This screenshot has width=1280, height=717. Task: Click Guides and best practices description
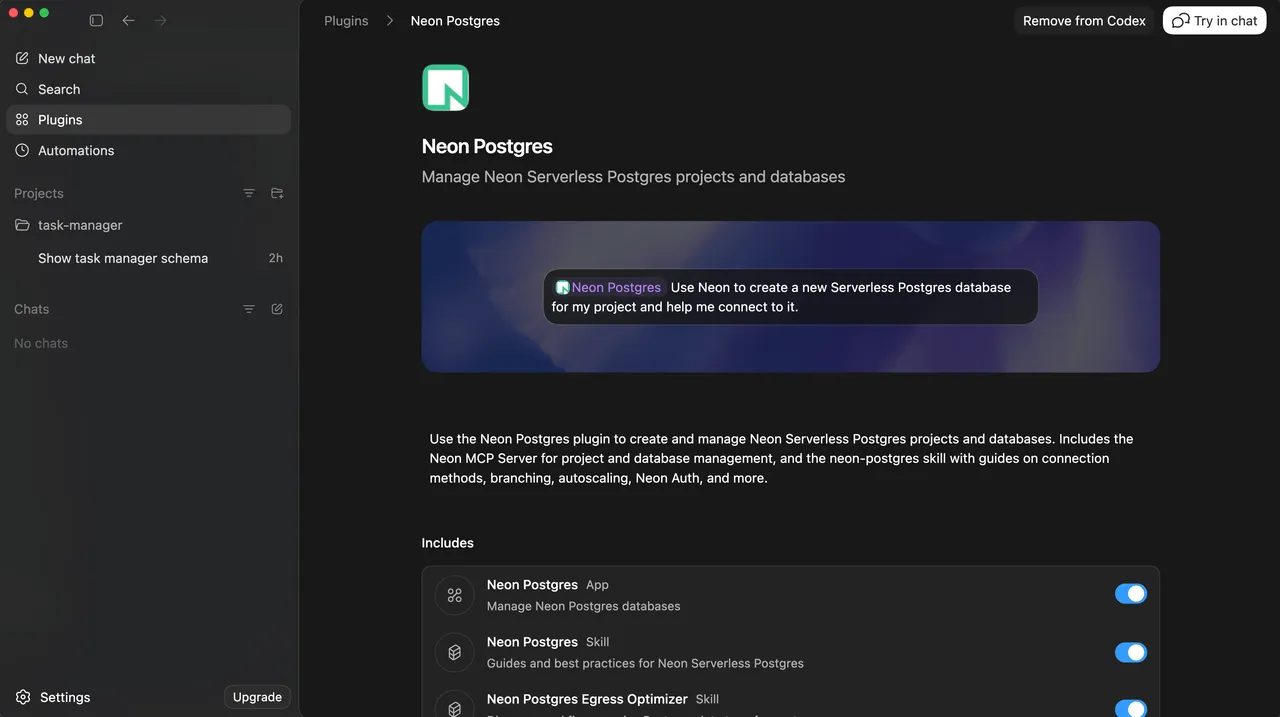pyautogui.click(x=645, y=663)
